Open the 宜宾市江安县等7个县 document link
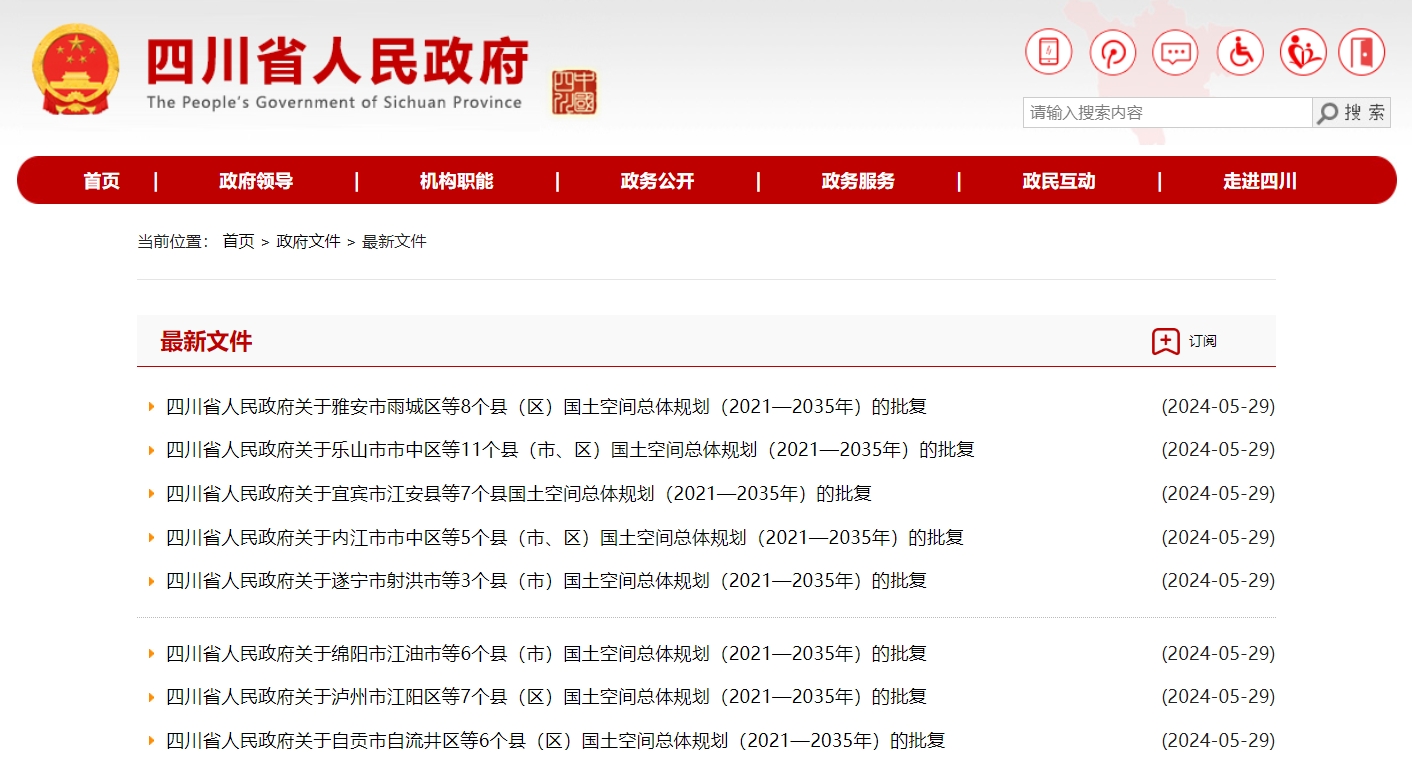This screenshot has width=1412, height=762. tap(518, 494)
